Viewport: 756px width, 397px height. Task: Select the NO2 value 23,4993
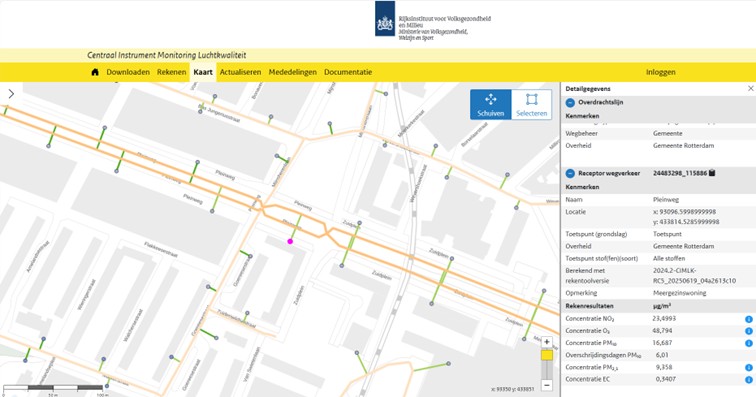[x=664, y=318]
